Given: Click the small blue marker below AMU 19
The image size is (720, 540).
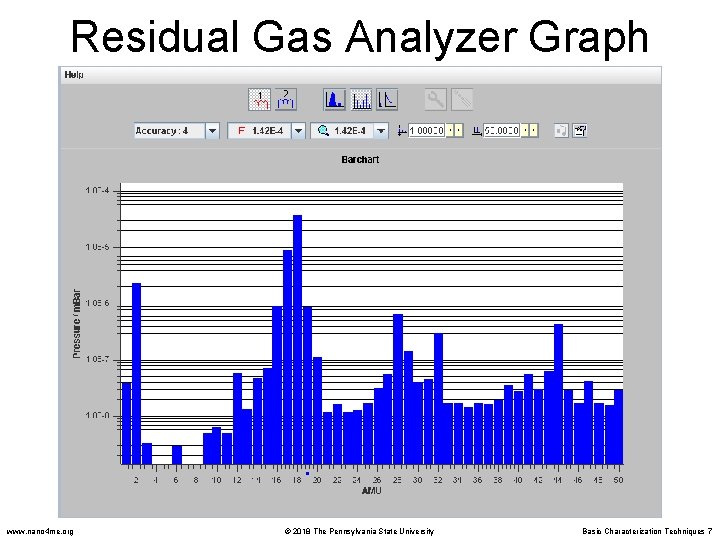Looking at the screenshot, I should point(308,473).
